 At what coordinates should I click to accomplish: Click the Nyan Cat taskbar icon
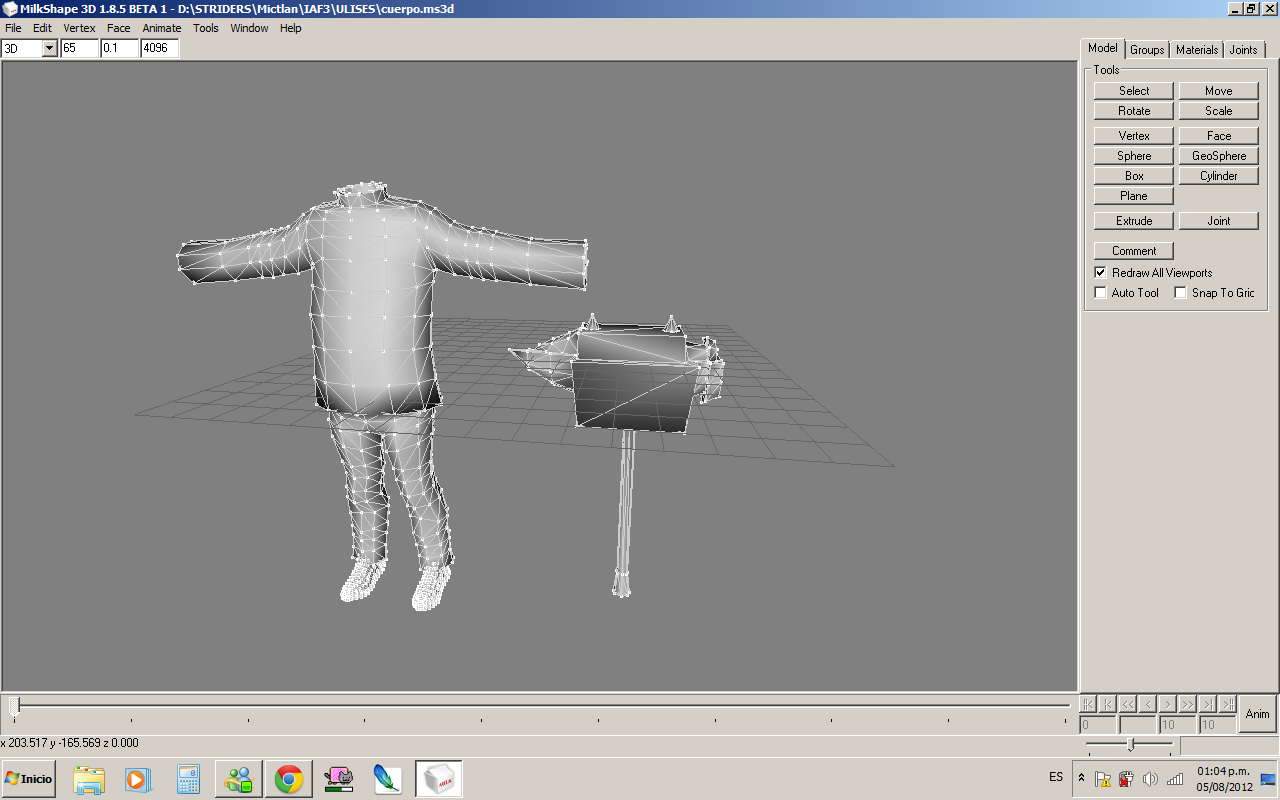338,779
